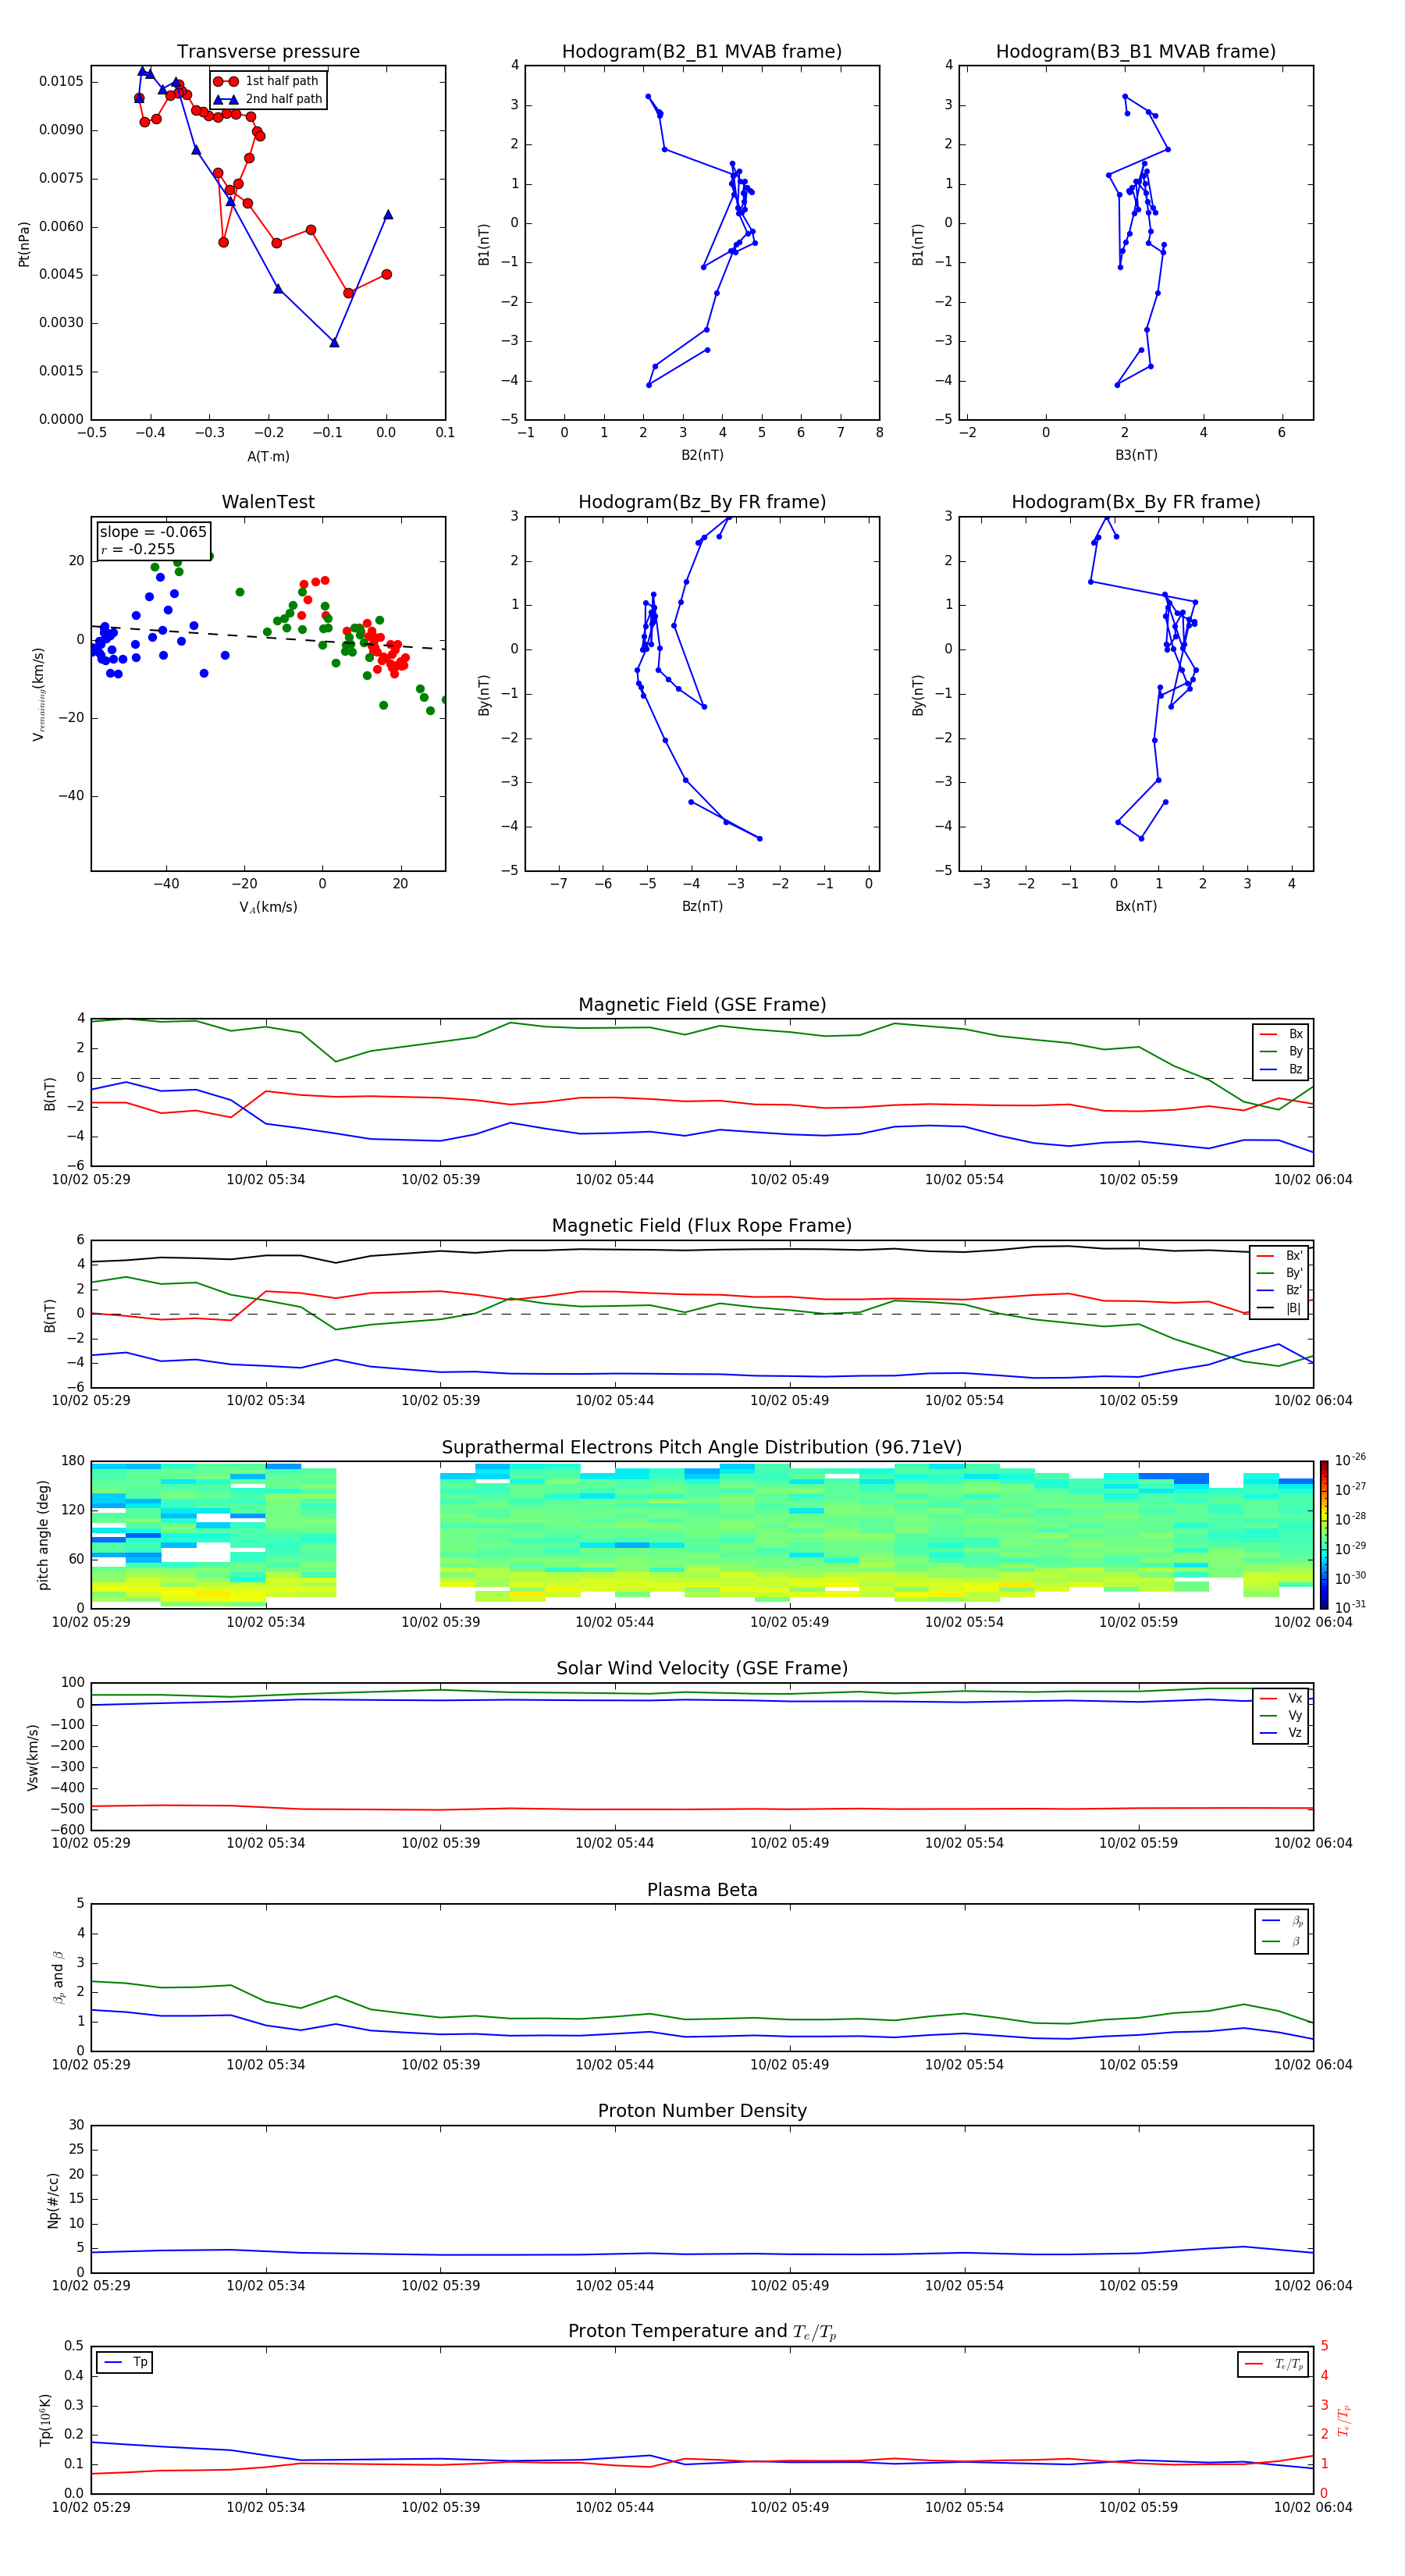Click '10/02 05:44' tick under Plasma Beta
This screenshot has height=2576, width=1405.
coord(615,2064)
